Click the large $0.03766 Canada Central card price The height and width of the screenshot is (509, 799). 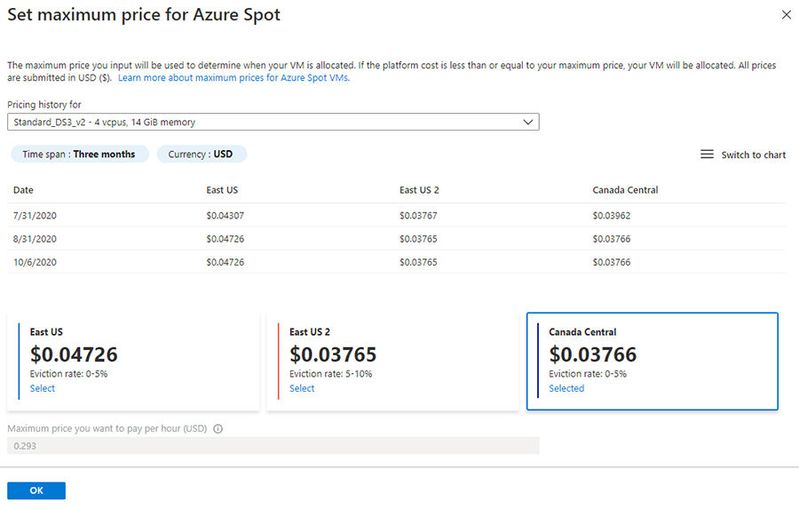coord(593,354)
